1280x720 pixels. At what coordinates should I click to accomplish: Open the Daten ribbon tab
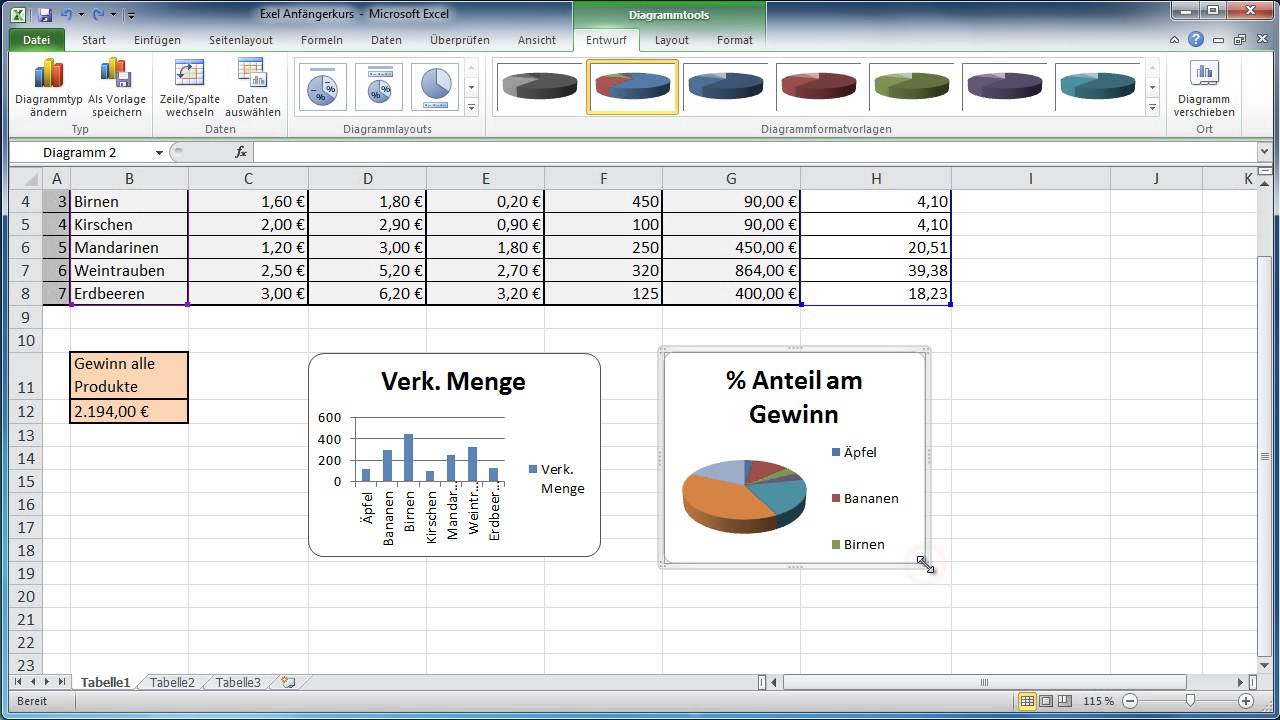coord(386,40)
